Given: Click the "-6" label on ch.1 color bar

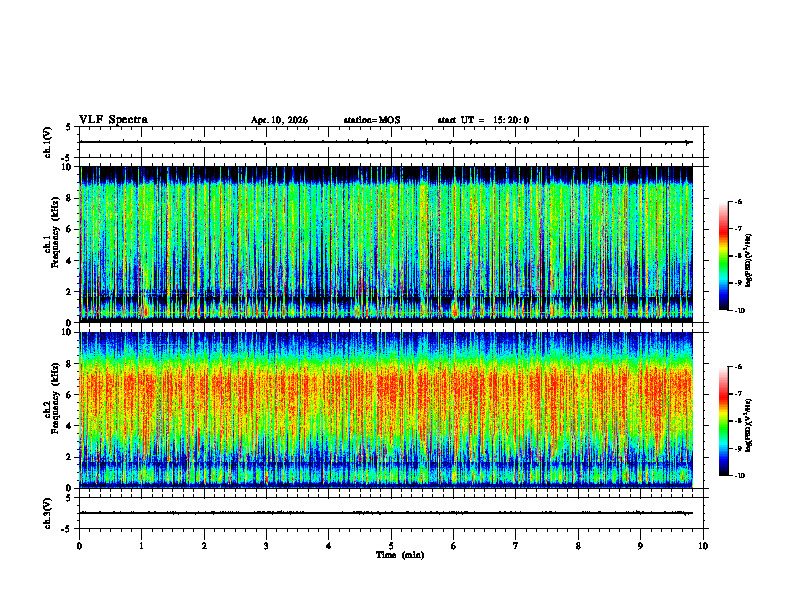Looking at the screenshot, I should click(738, 202).
